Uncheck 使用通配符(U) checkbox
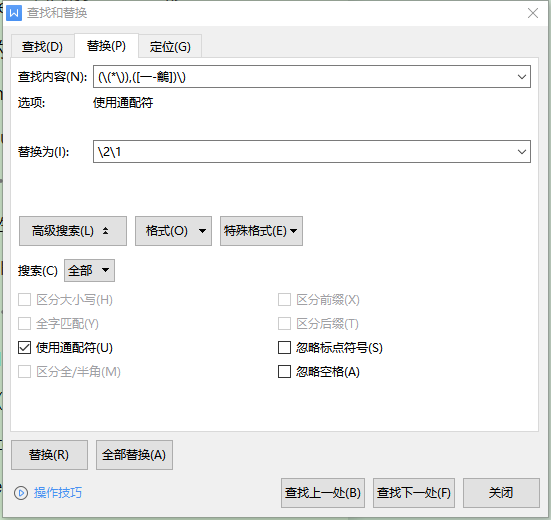551x520 pixels. point(24,348)
